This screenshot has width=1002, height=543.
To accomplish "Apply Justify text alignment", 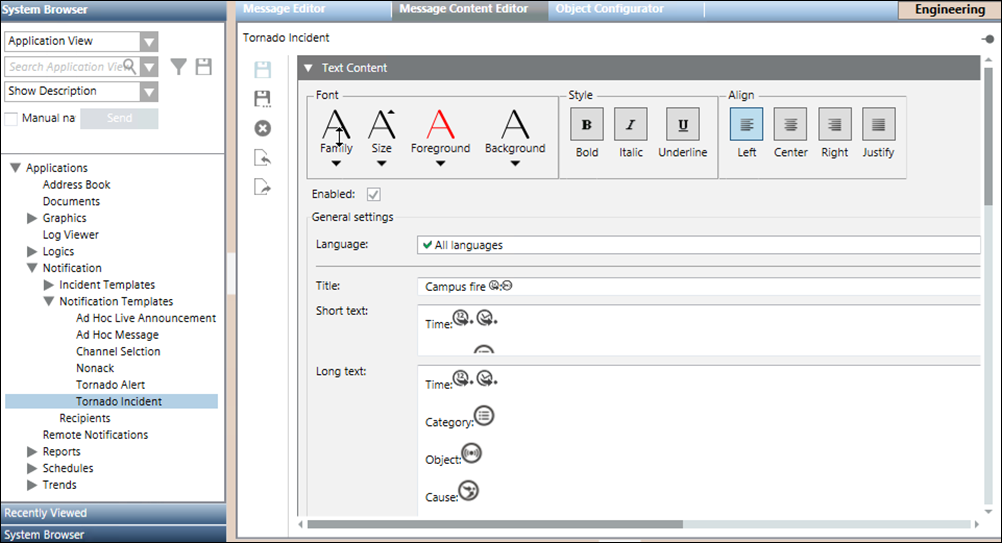I will click(878, 125).
